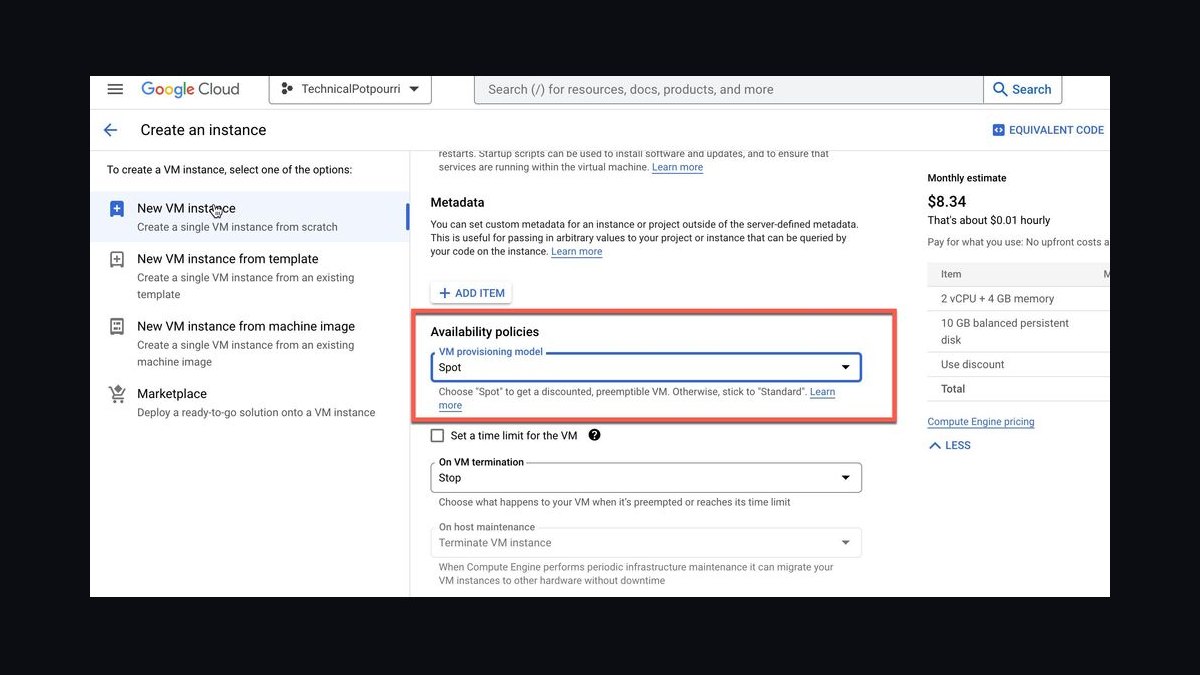Screen dimensions: 1200x675
Task: Click the template instance icon
Action: tap(117, 259)
